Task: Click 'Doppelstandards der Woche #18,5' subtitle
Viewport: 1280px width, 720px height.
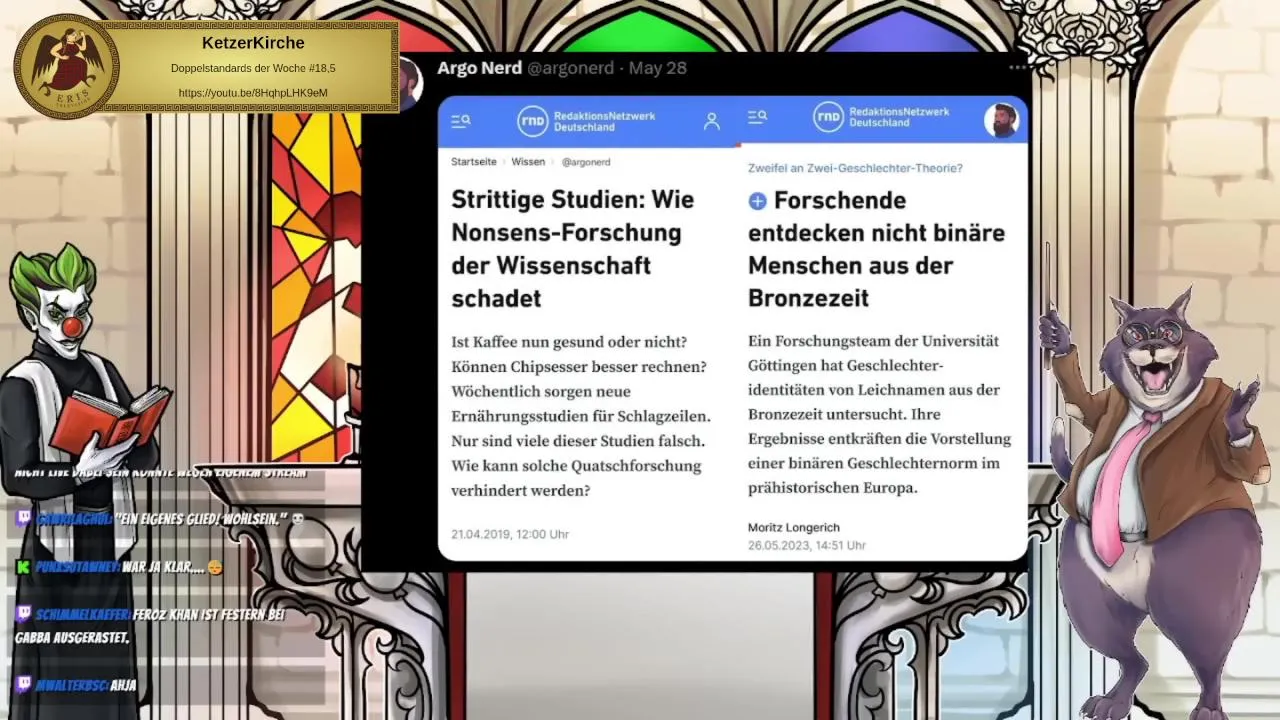Action: (253, 68)
